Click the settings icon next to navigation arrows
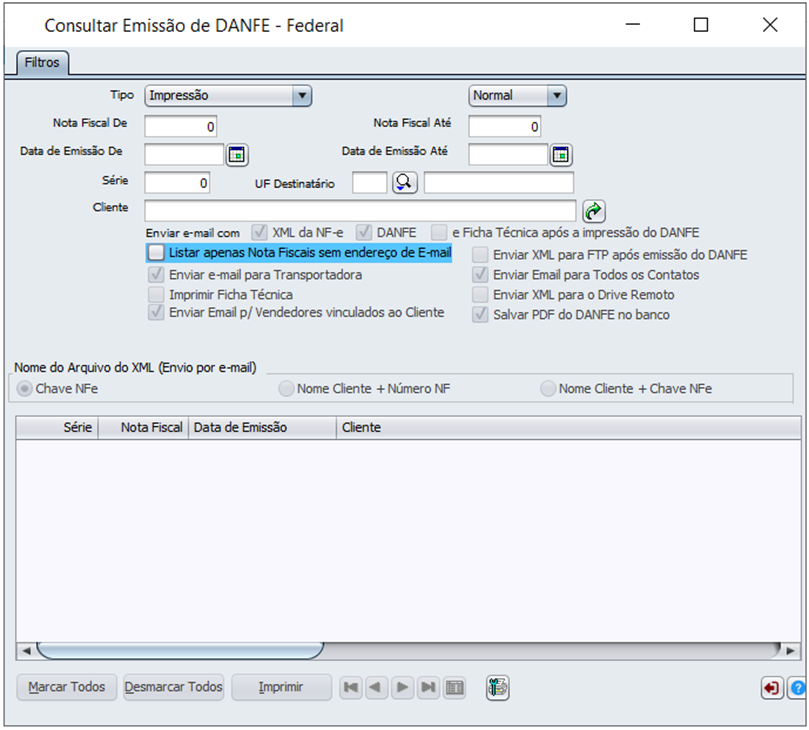The image size is (809, 730). click(x=498, y=688)
